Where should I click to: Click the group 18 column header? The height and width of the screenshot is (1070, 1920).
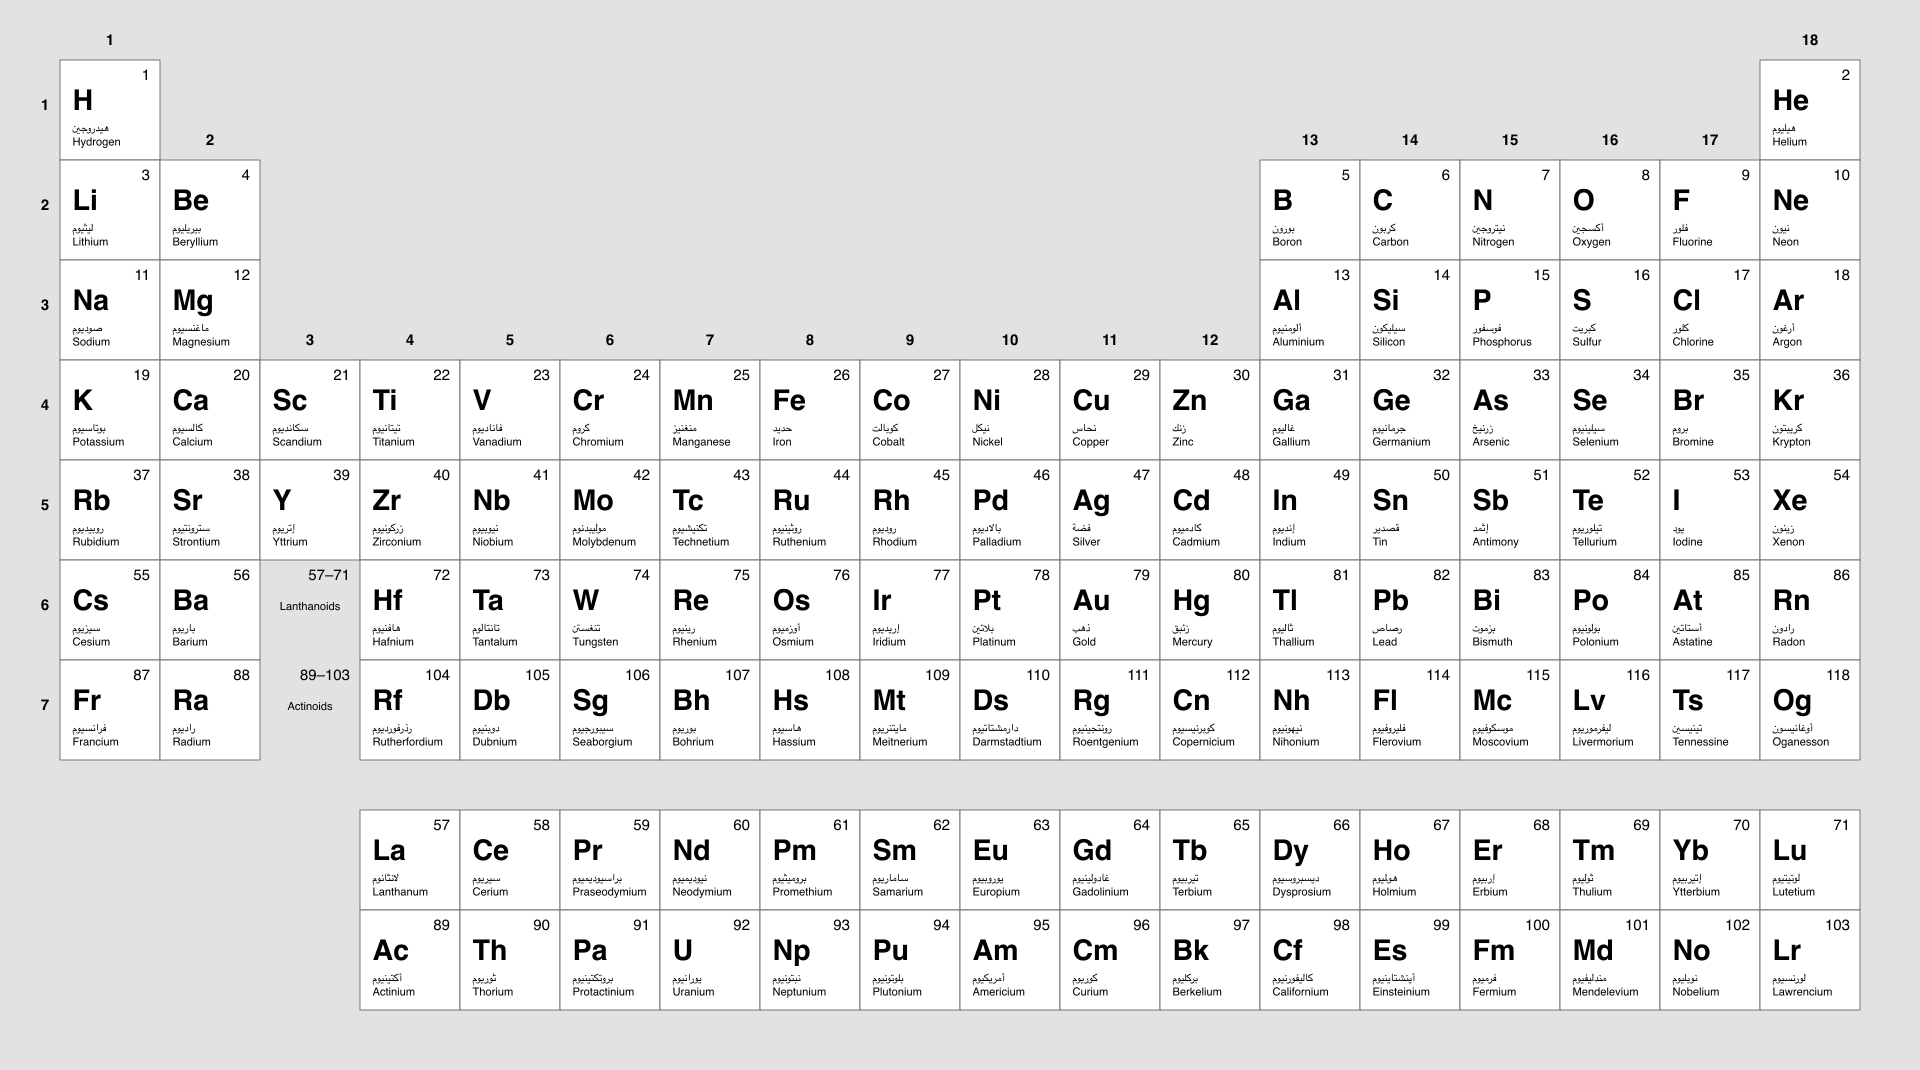(1810, 40)
